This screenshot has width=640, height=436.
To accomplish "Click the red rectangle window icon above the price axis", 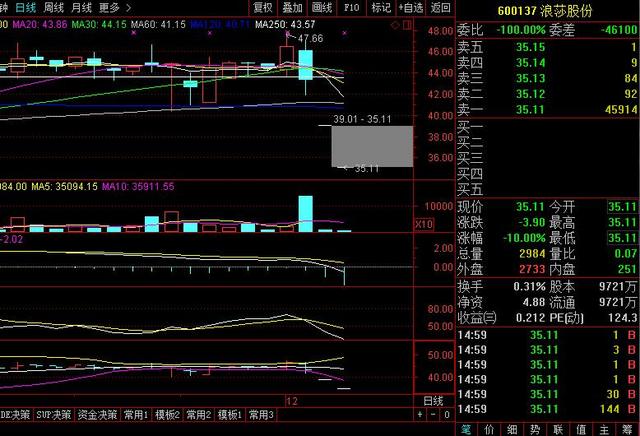I will pyautogui.click(x=407, y=25).
